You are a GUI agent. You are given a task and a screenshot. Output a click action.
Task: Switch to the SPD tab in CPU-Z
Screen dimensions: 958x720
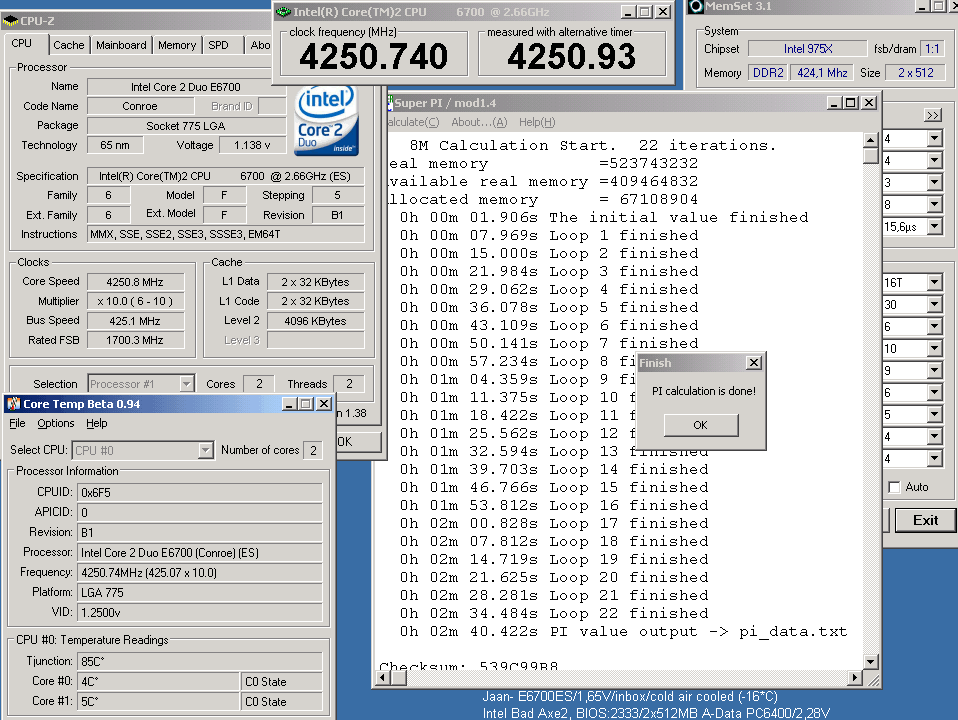pyautogui.click(x=218, y=45)
